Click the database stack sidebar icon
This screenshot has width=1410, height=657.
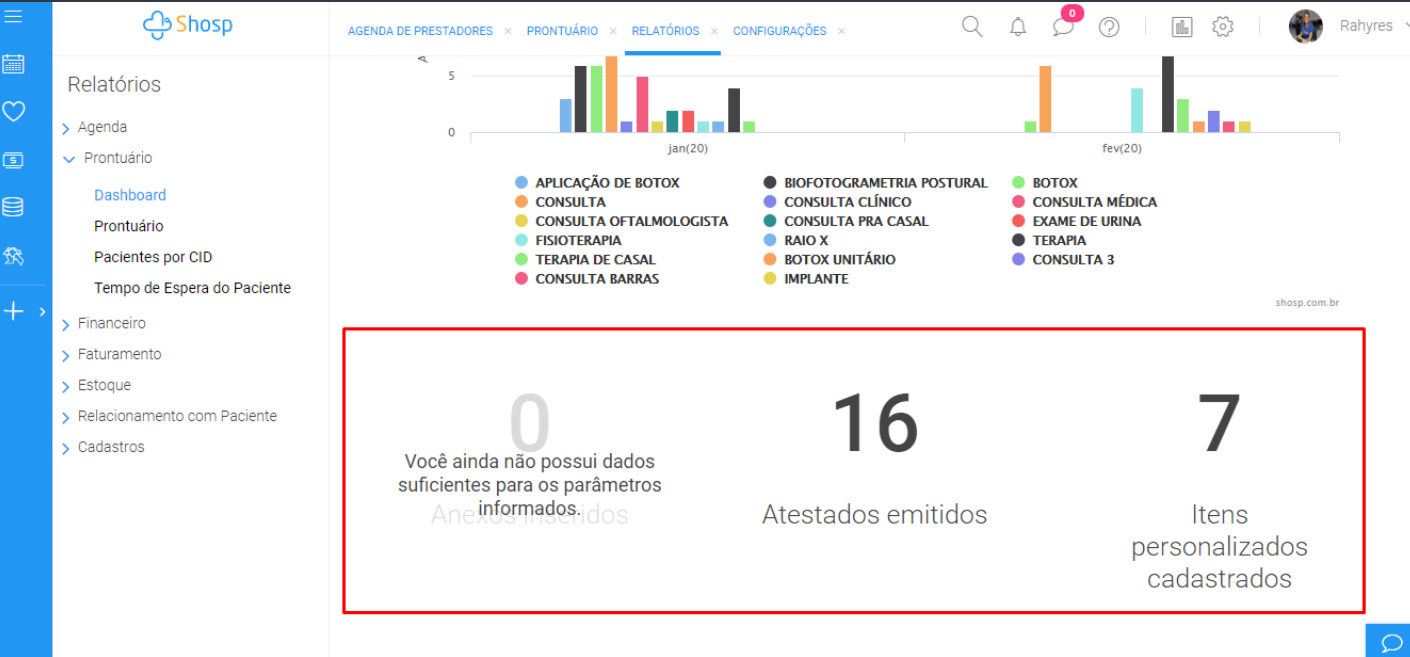click(x=13, y=207)
